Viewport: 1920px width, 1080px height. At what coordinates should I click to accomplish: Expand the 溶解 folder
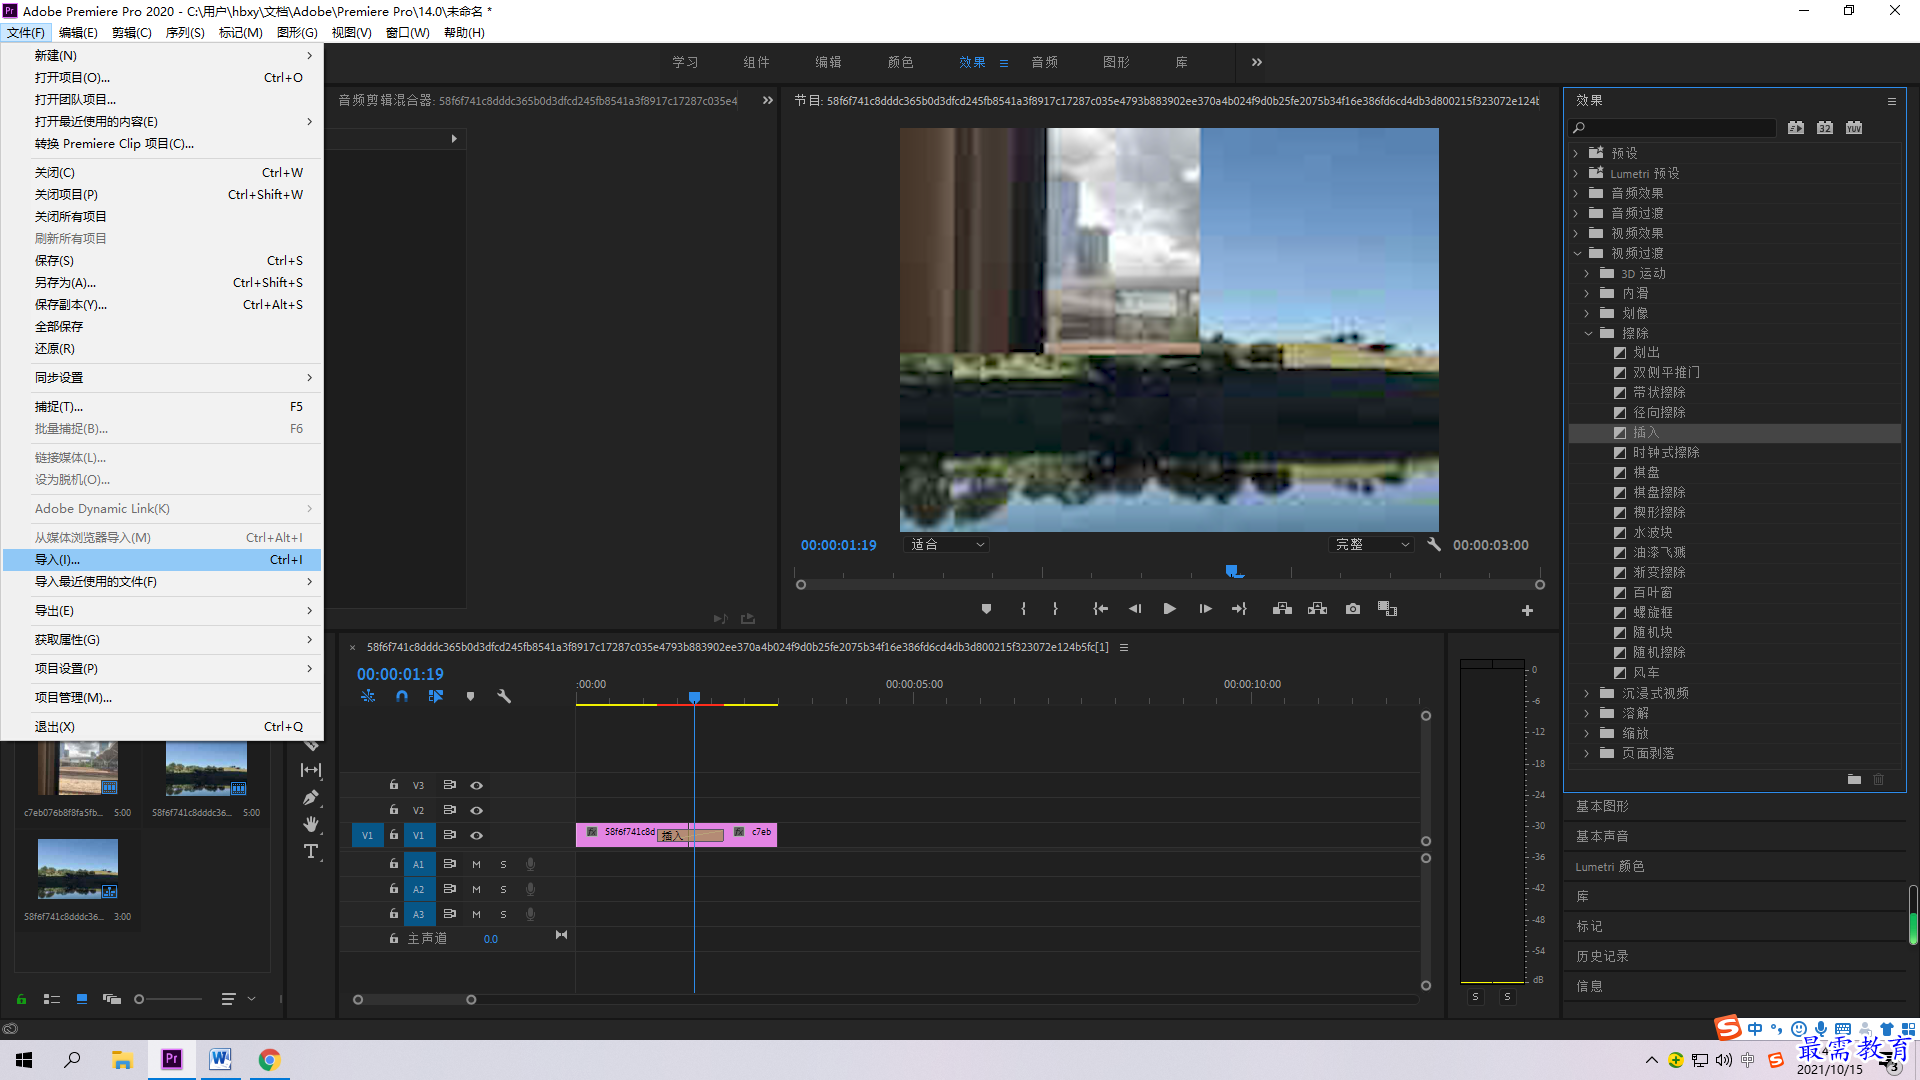click(x=1587, y=713)
